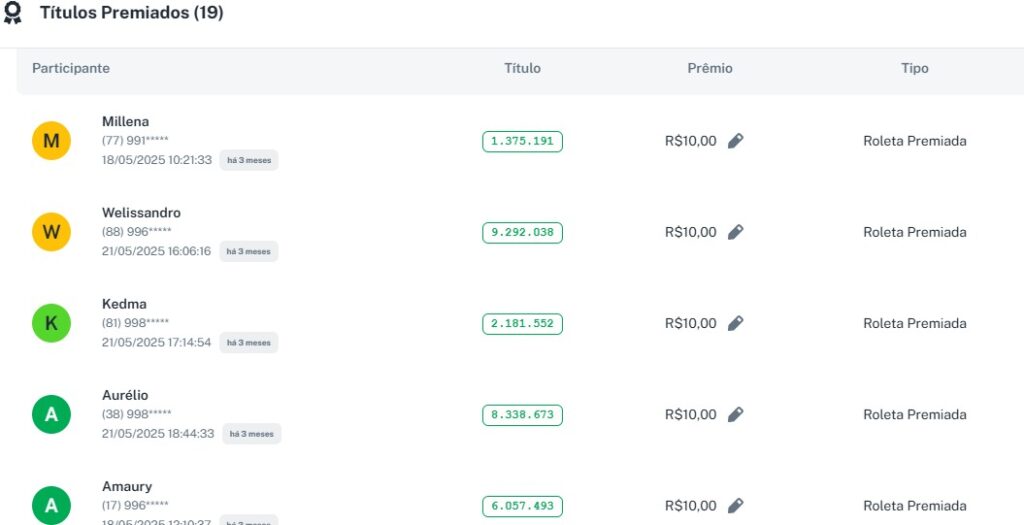Click title badge 9.292.038
The height and width of the screenshot is (525, 1024).
[522, 232]
